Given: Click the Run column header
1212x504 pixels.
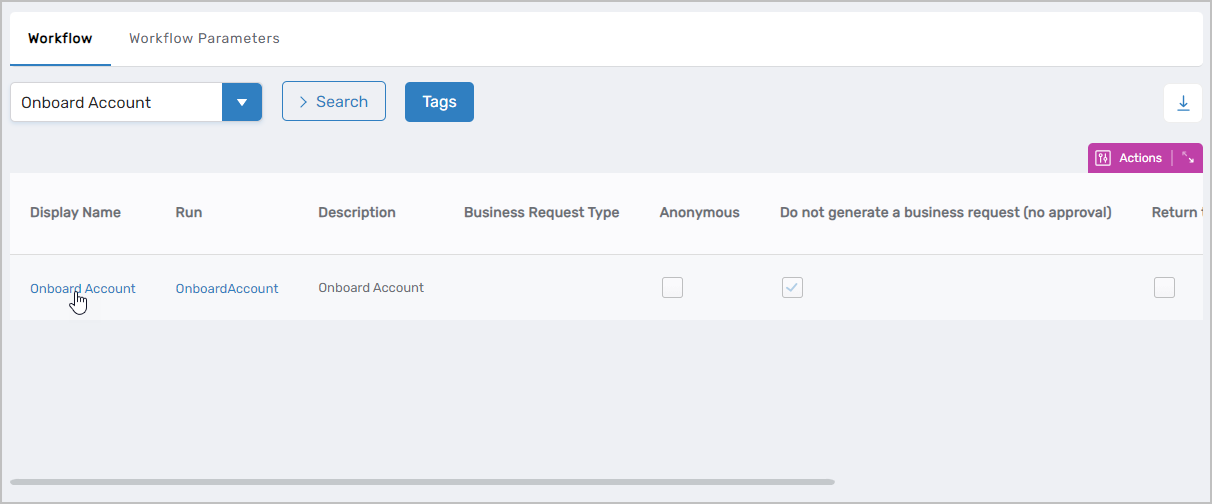Looking at the screenshot, I should [189, 212].
